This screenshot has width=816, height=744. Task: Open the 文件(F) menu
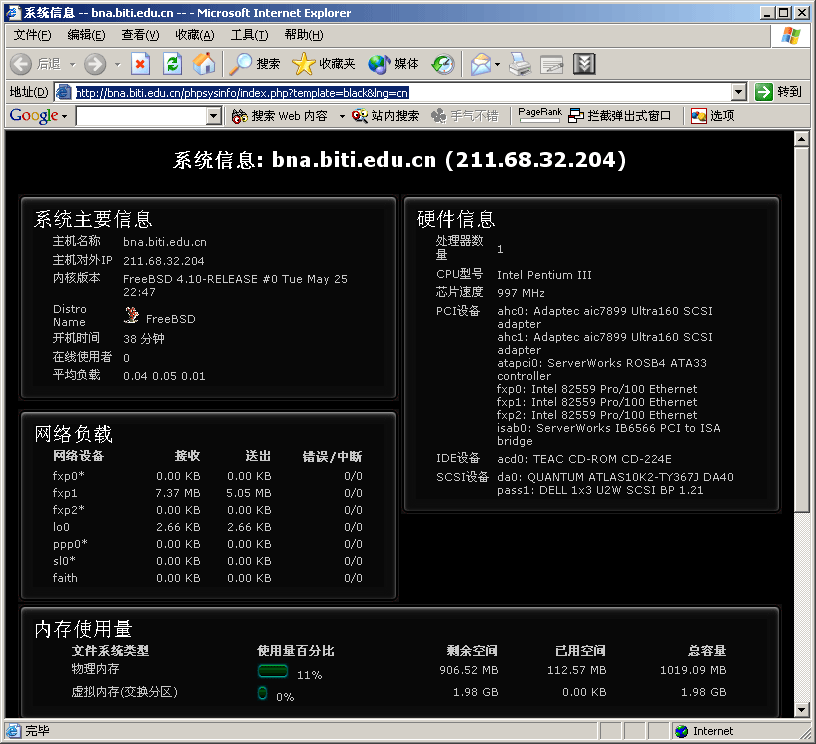[x=32, y=35]
